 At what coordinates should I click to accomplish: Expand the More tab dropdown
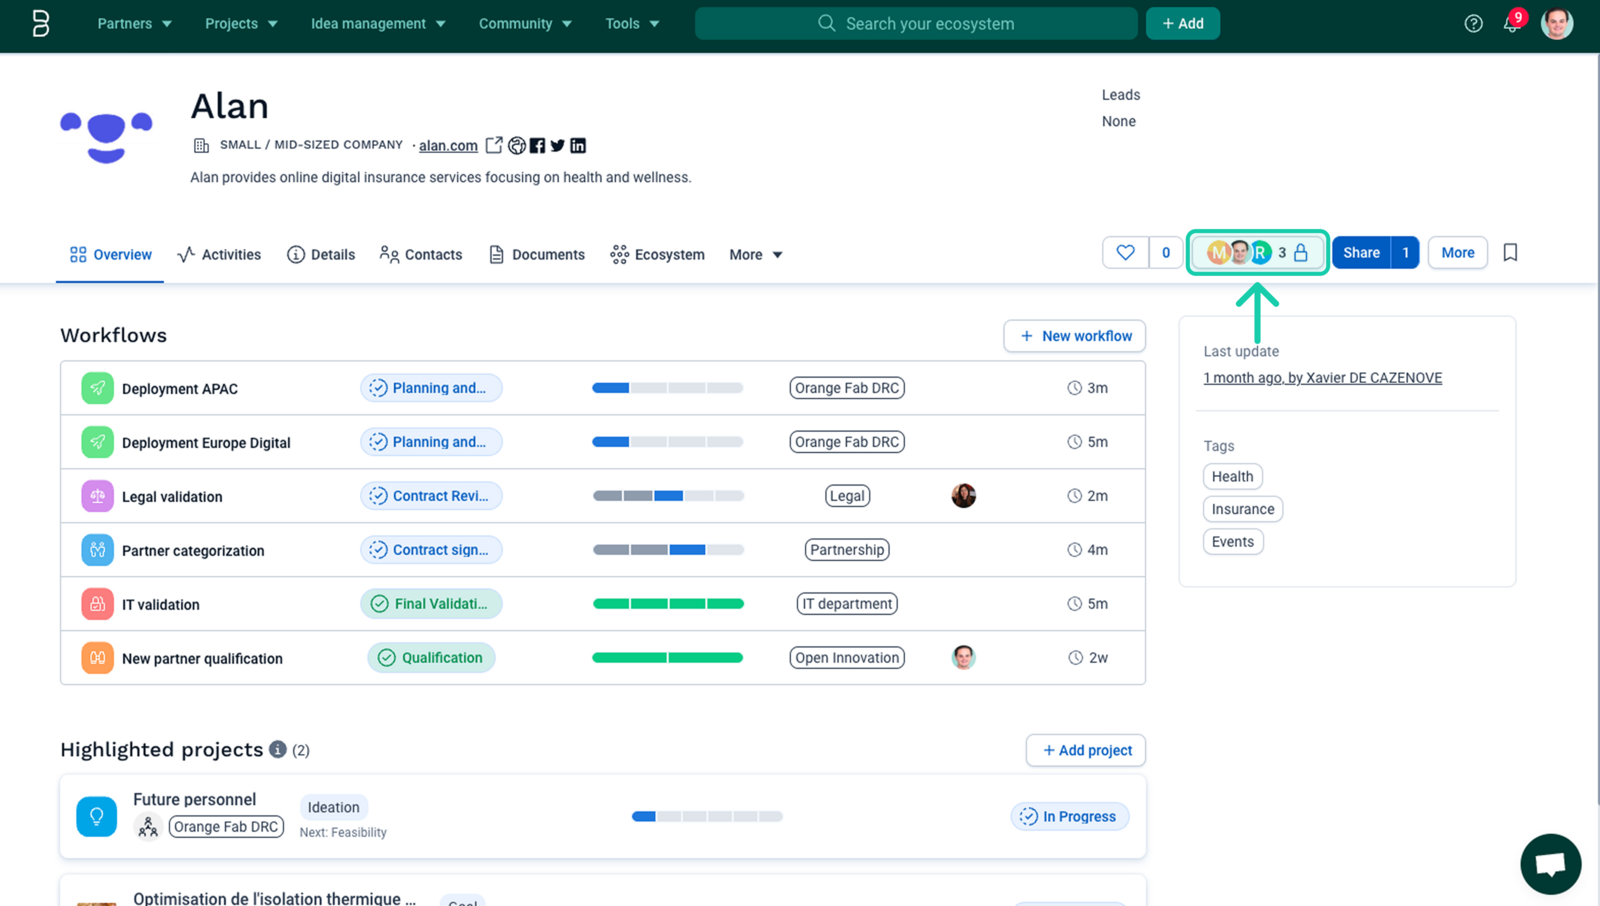[x=756, y=255]
